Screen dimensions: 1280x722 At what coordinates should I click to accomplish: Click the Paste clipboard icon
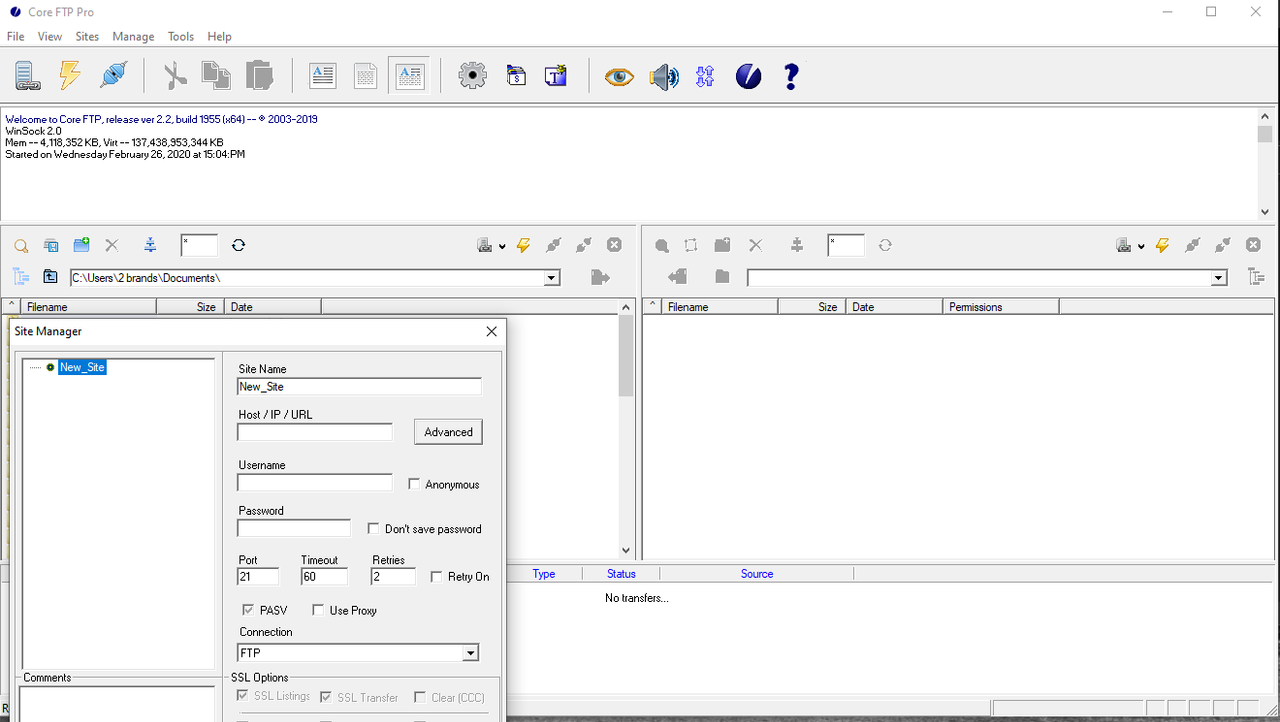[259, 76]
